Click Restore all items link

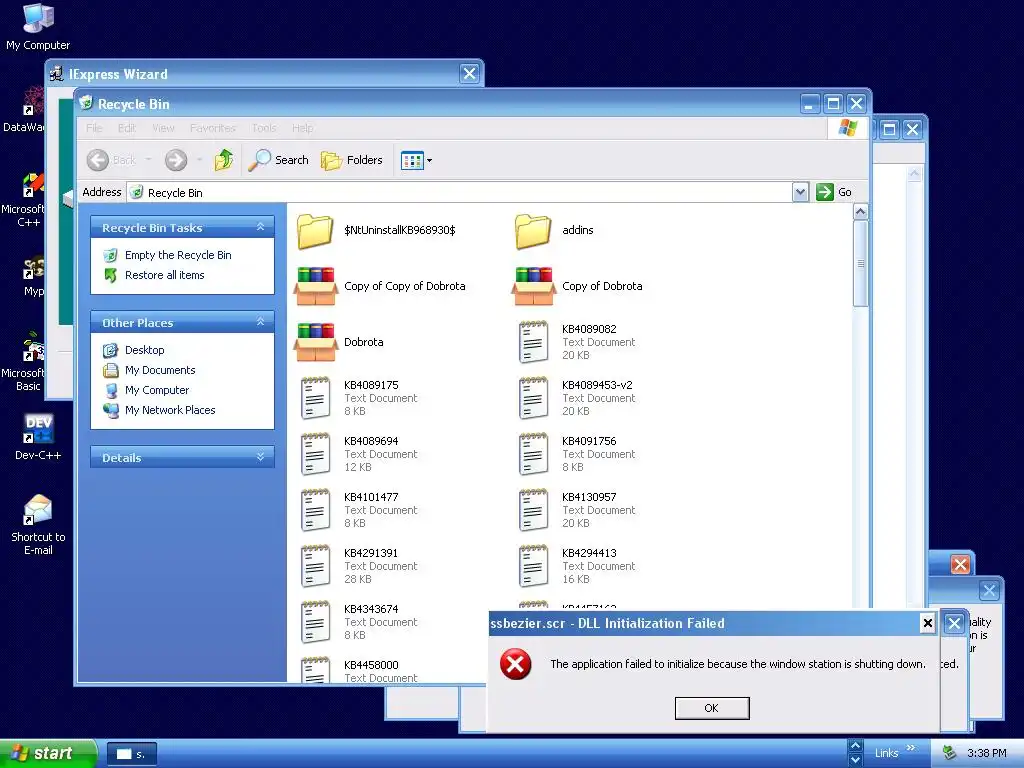pos(165,276)
